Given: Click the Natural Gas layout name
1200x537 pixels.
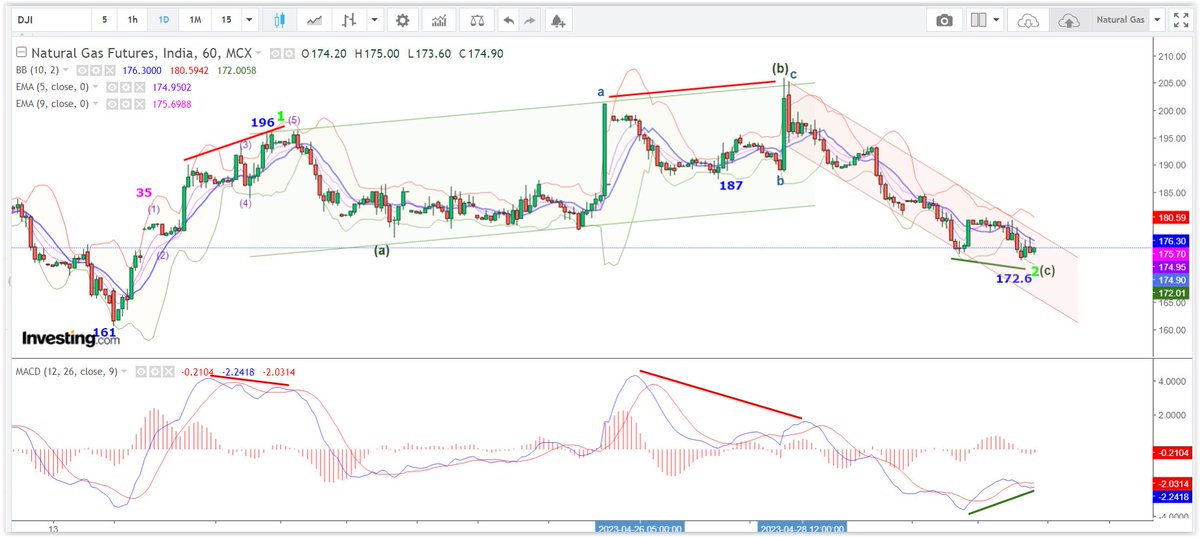Looking at the screenshot, I should coord(1120,20).
